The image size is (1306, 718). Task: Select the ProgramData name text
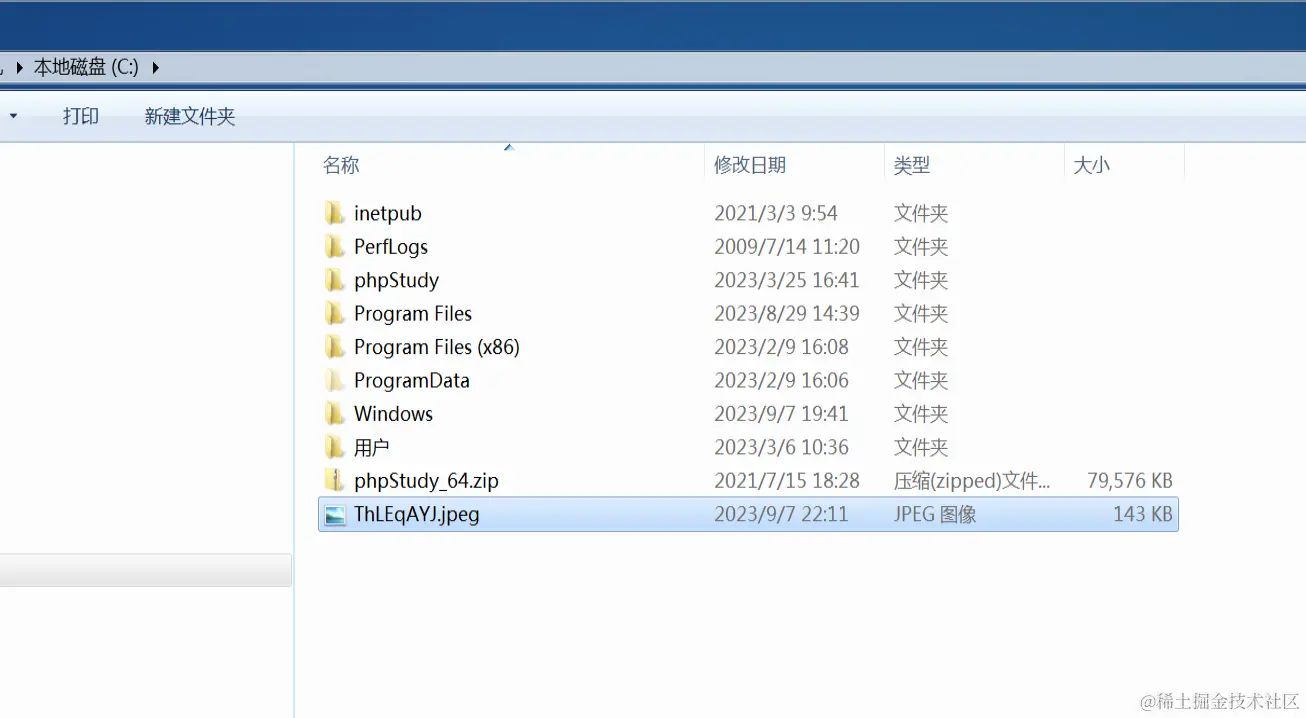pos(412,381)
